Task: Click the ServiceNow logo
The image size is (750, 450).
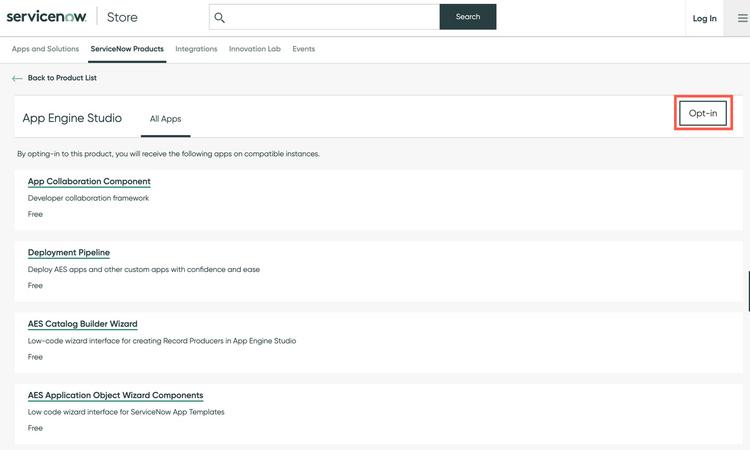Action: coord(46,17)
